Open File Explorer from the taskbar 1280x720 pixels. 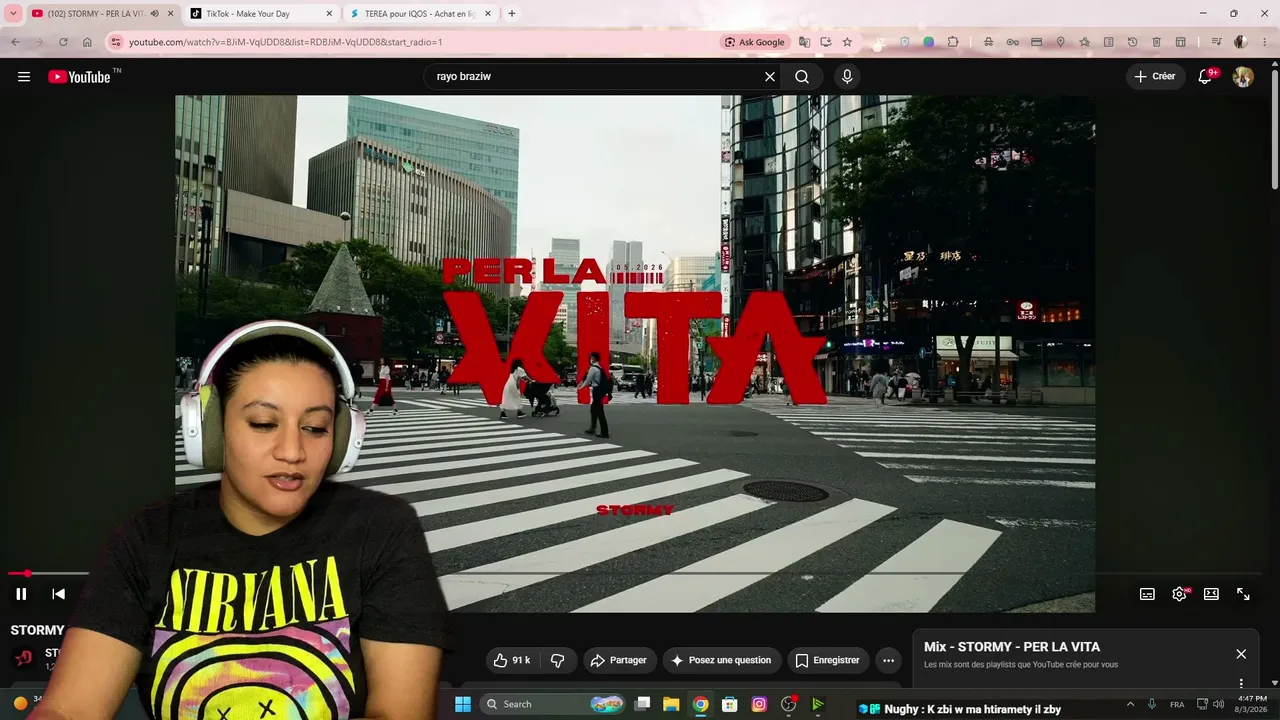tap(671, 704)
